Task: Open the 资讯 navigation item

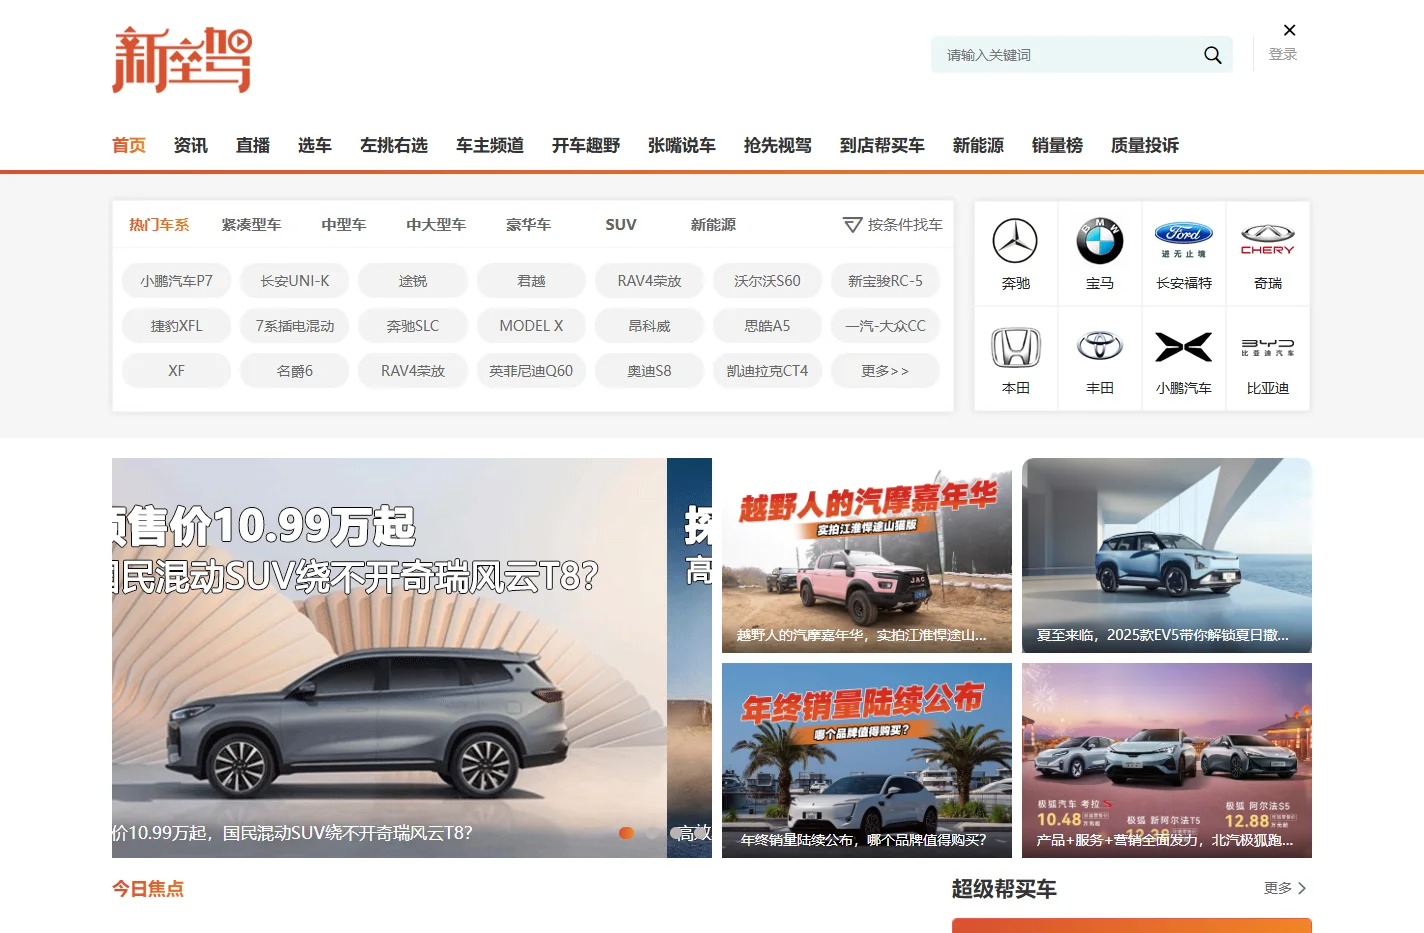Action: pos(191,145)
